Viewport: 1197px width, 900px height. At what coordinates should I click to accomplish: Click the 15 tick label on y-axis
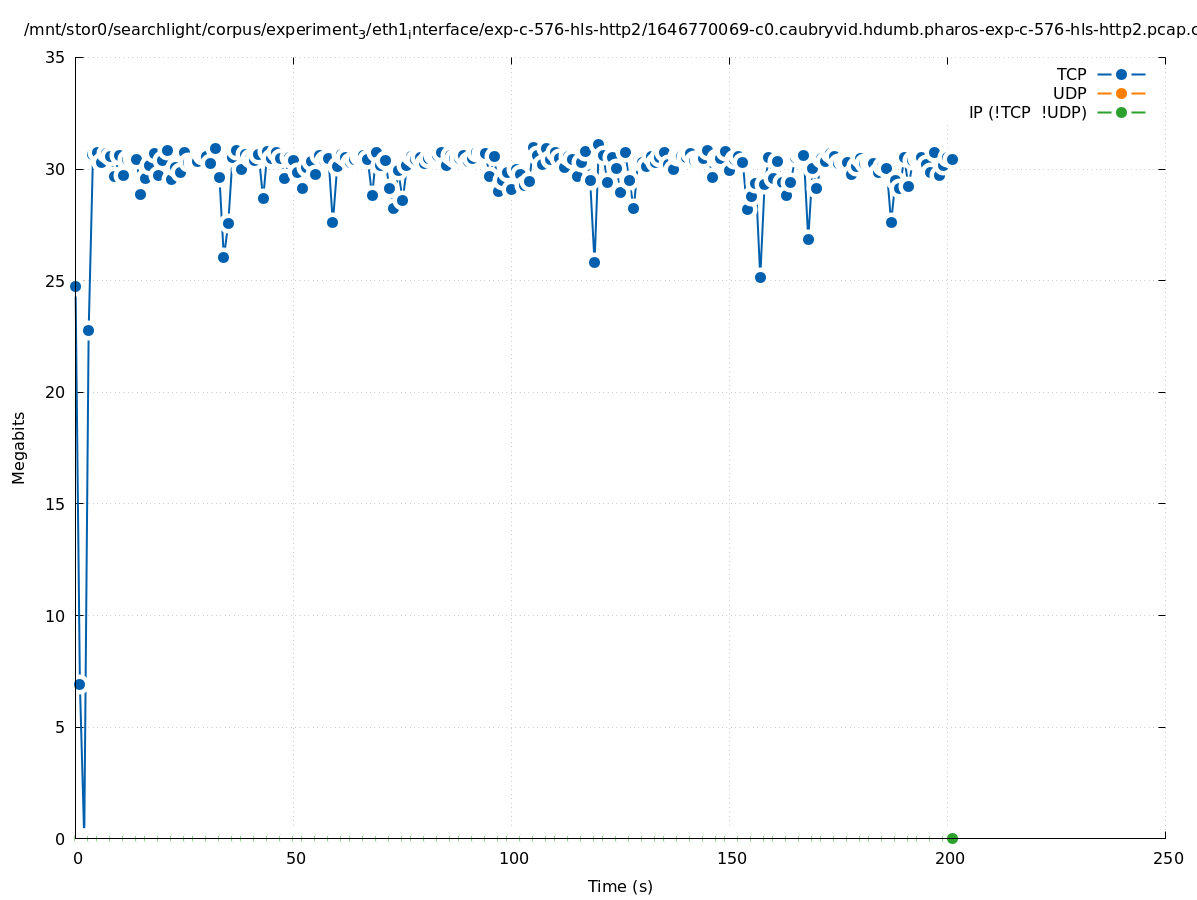[x=55, y=504]
